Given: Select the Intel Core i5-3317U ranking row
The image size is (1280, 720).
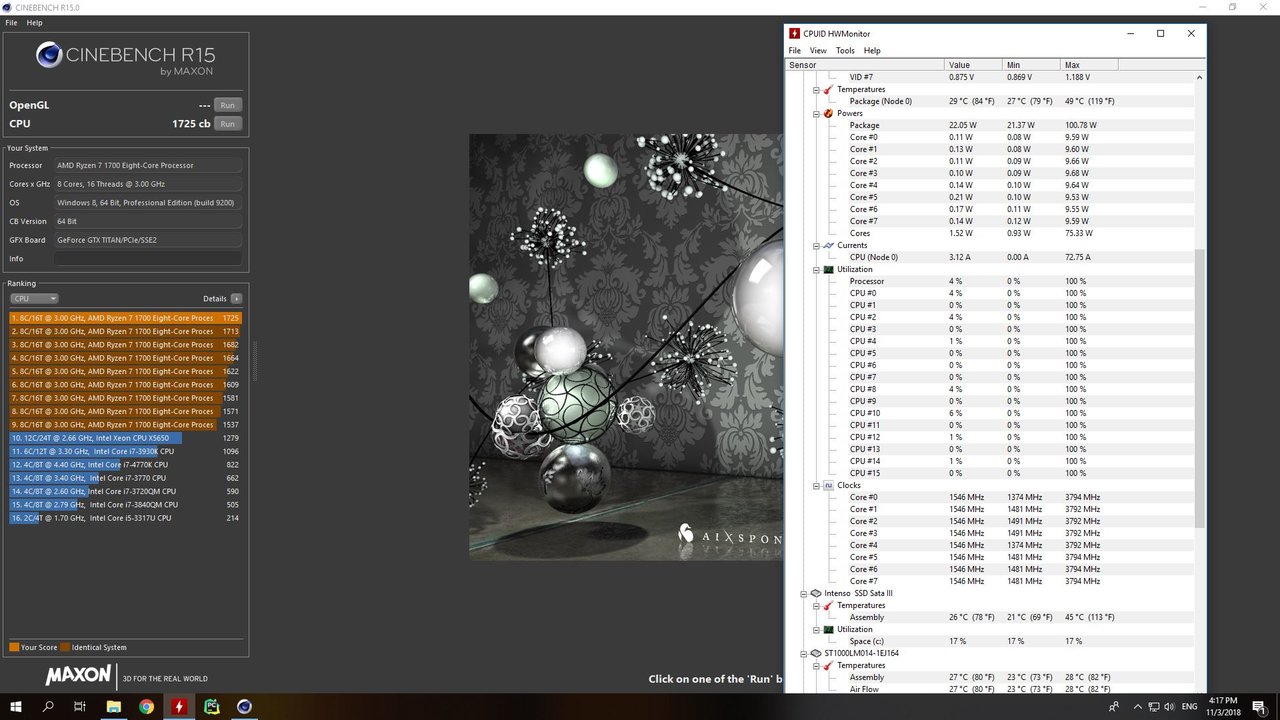Looking at the screenshot, I should click(x=127, y=518).
